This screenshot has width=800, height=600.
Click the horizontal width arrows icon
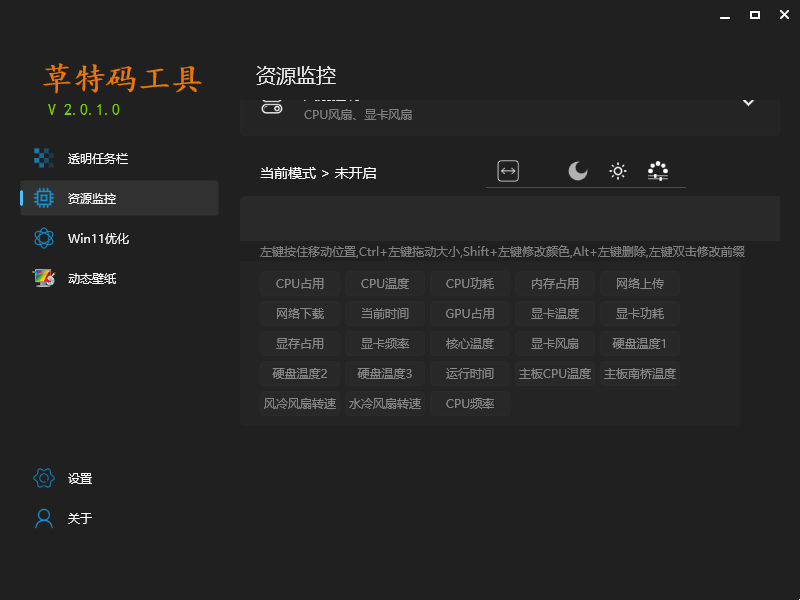[508, 172]
